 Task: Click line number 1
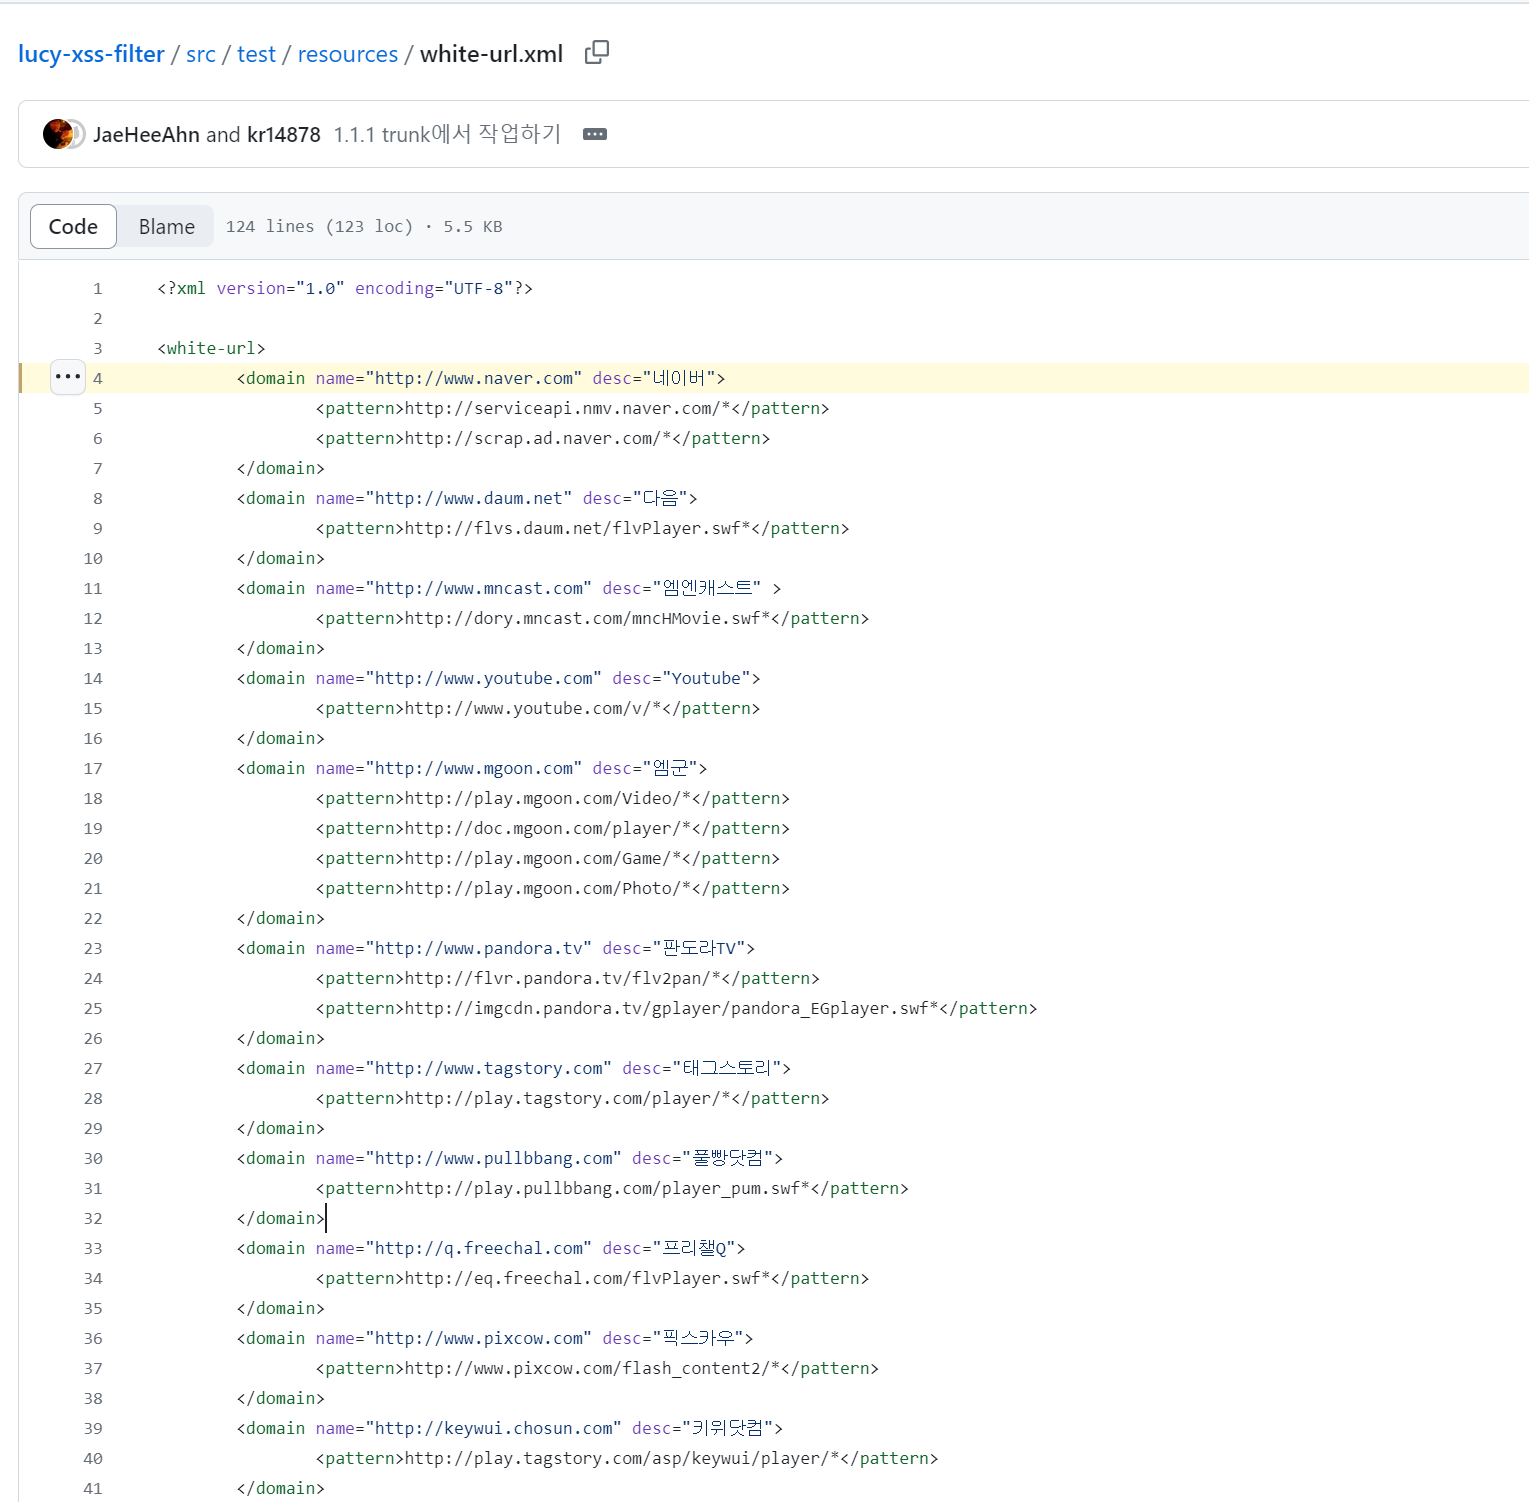(x=97, y=288)
